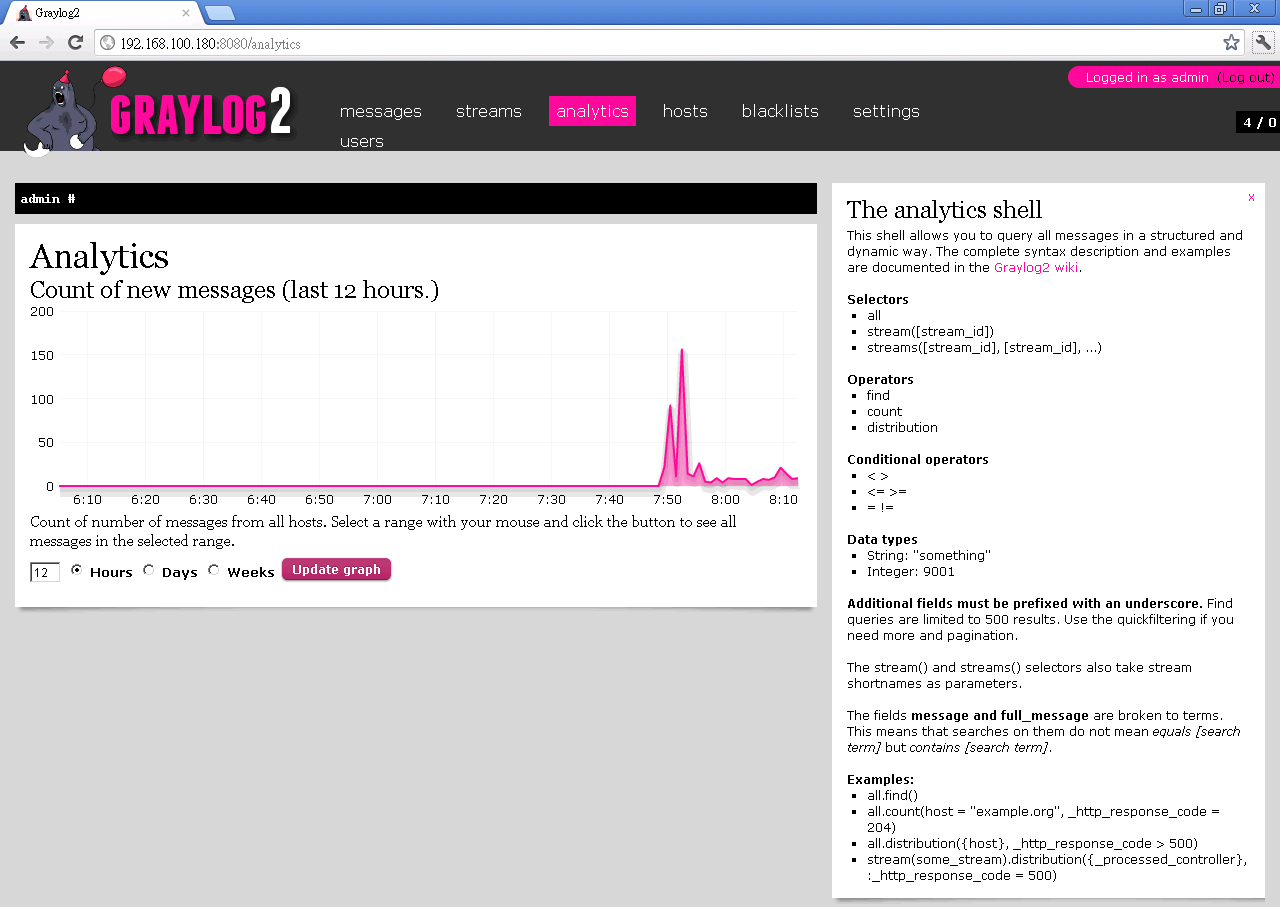Click the Graylog2 logo
This screenshot has width=1280, height=907.
[x=160, y=110]
